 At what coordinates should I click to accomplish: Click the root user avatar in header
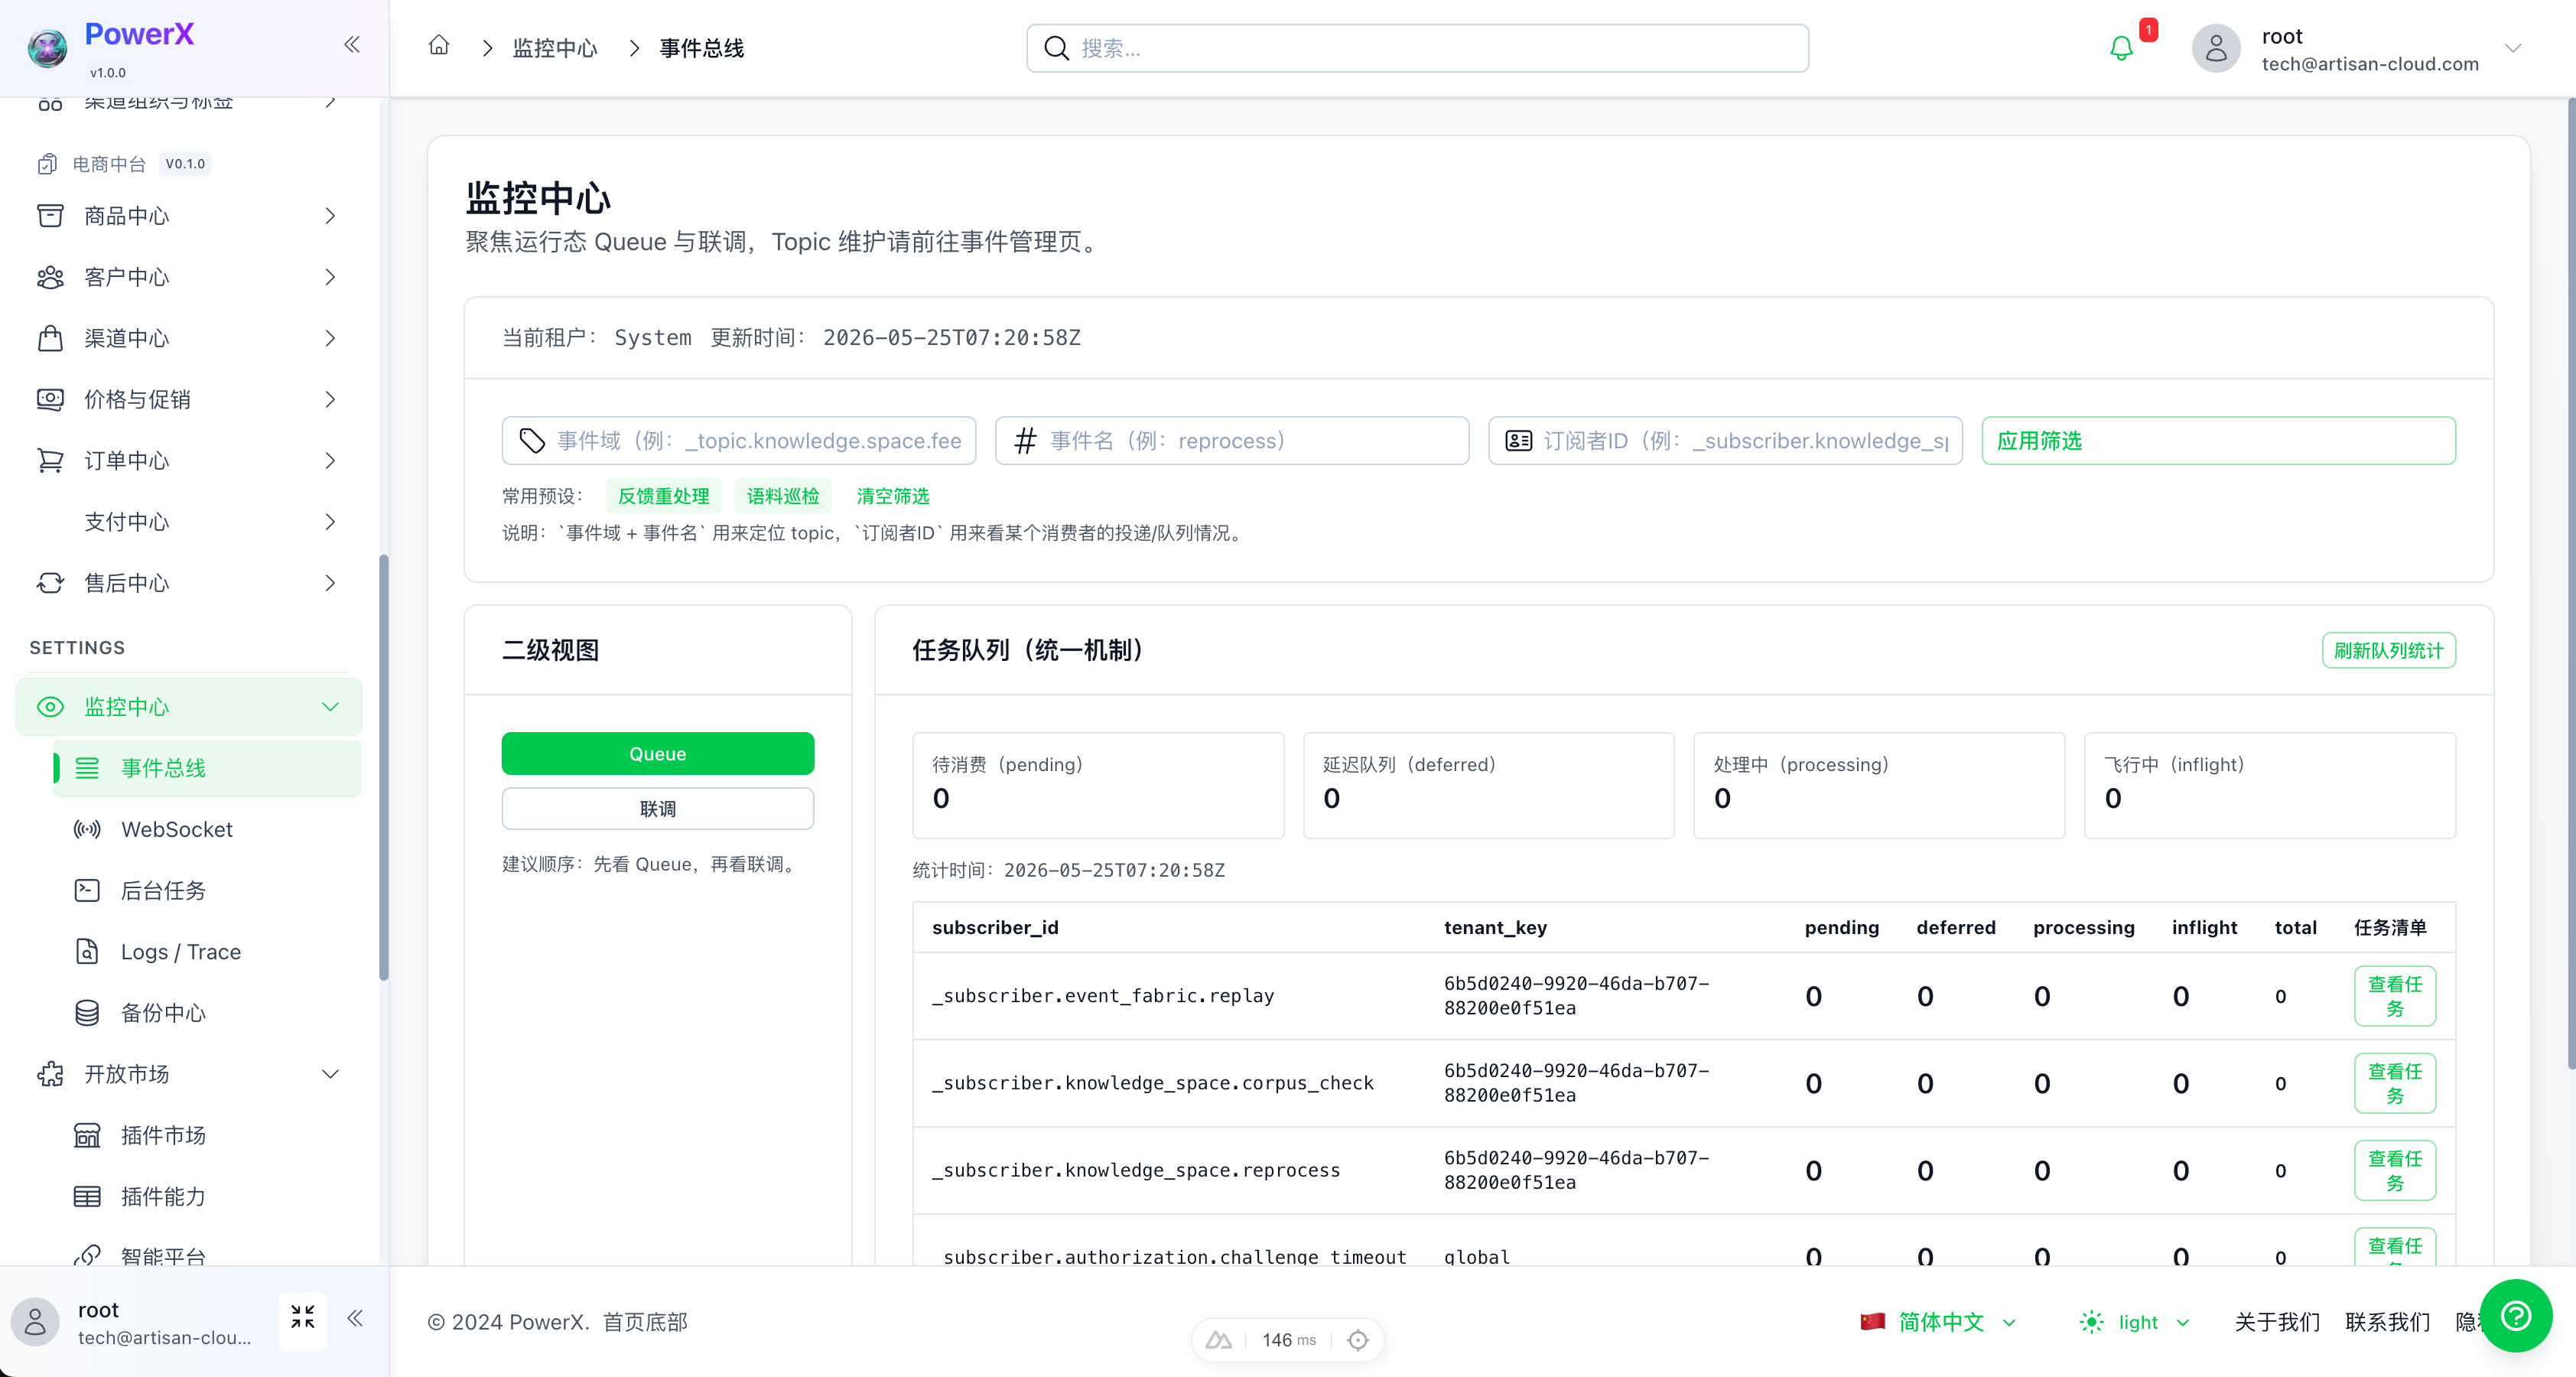(2216, 48)
